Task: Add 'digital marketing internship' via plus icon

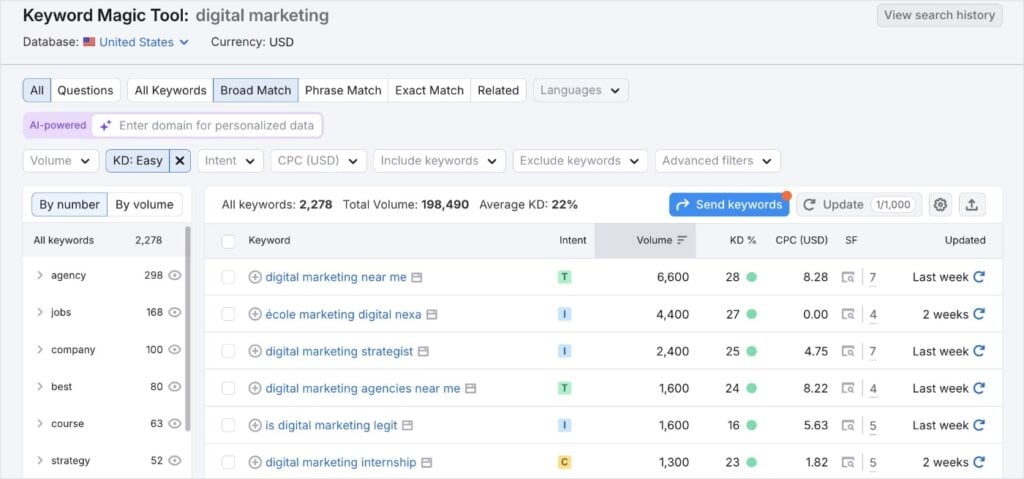Action: (255, 463)
